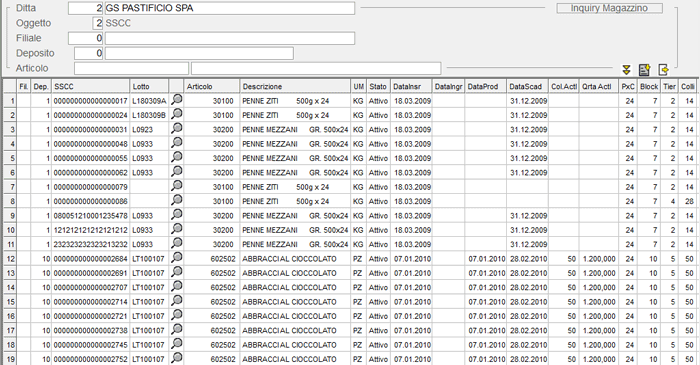The height and width of the screenshot is (365, 700).
Task: Open magnifier for lotto L180309B row
Action: (x=177, y=114)
